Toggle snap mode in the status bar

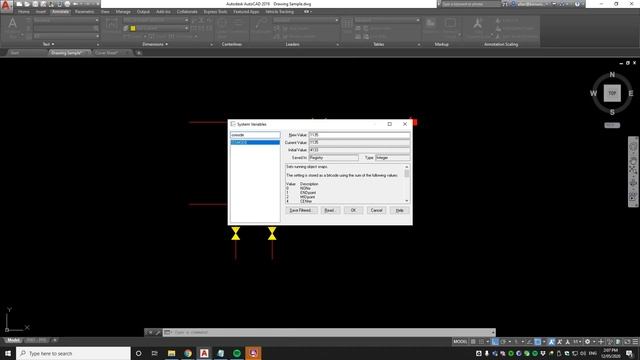tap(482, 342)
